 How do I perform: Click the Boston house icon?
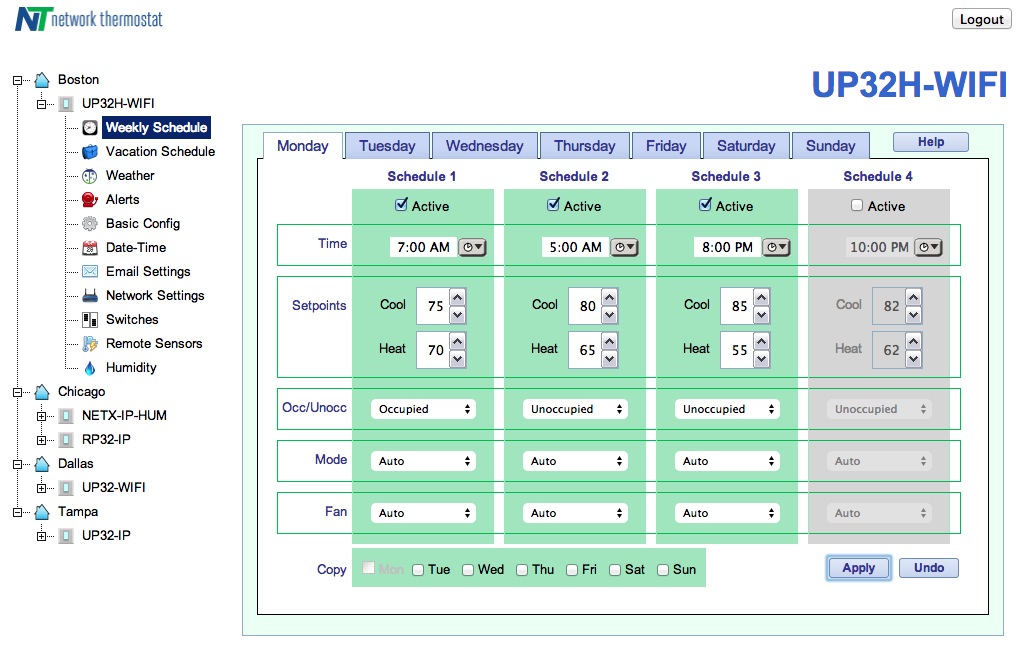coord(42,80)
